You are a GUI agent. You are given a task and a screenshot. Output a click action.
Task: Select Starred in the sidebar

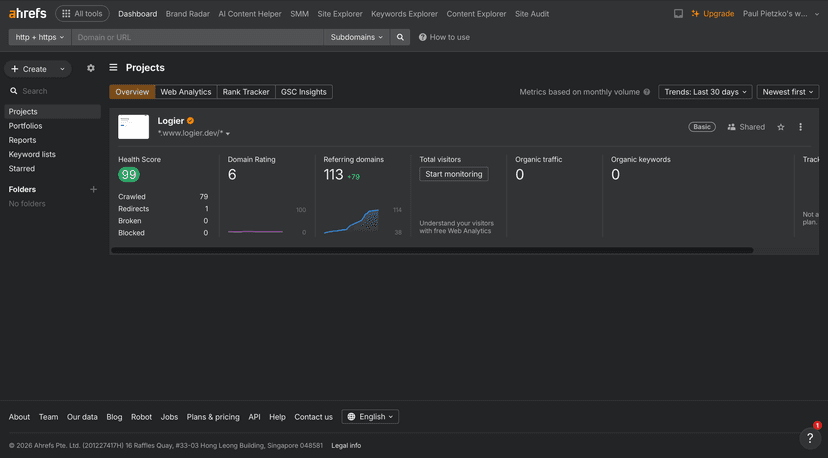[x=22, y=169]
